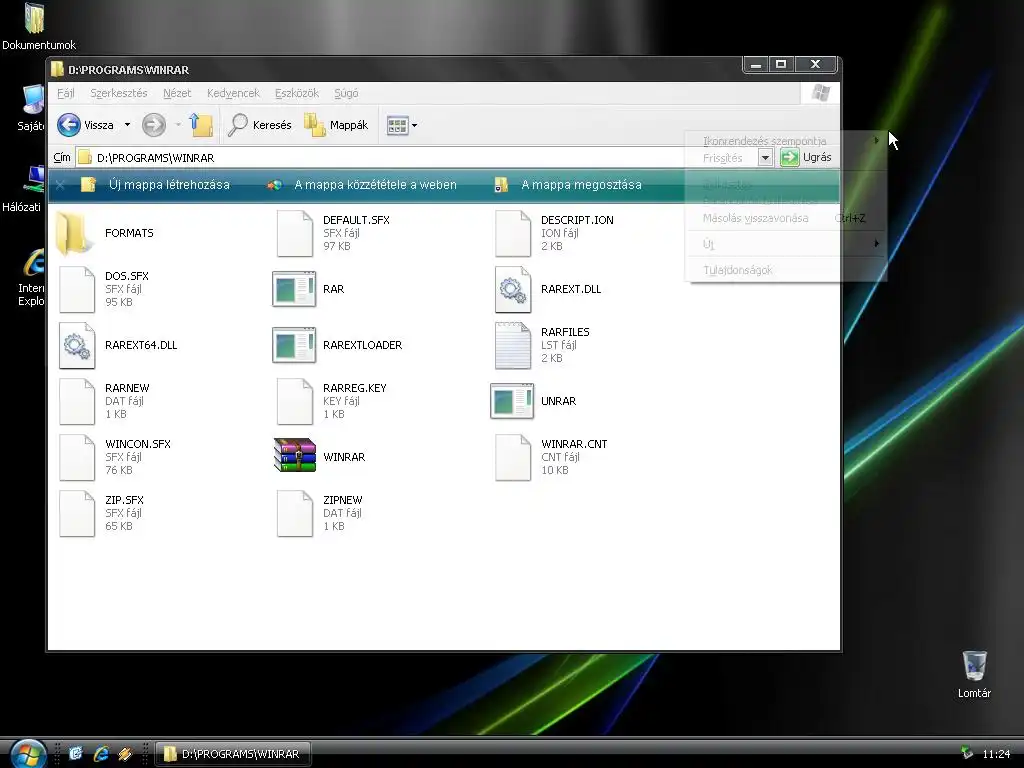Click the Vissza back arrow button
This screenshot has width=1024, height=768.
(85, 125)
